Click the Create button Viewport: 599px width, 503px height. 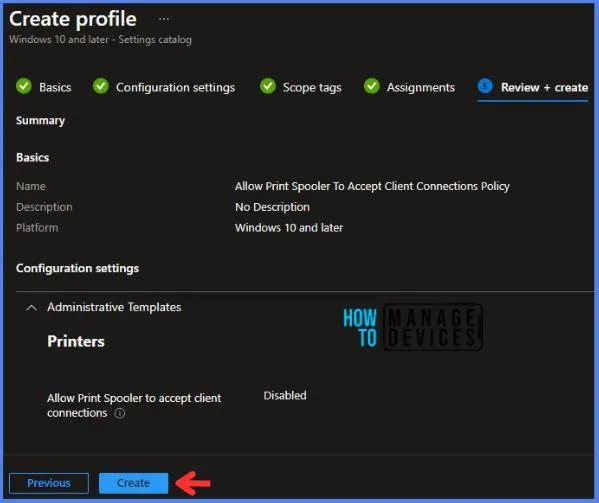[x=133, y=483]
